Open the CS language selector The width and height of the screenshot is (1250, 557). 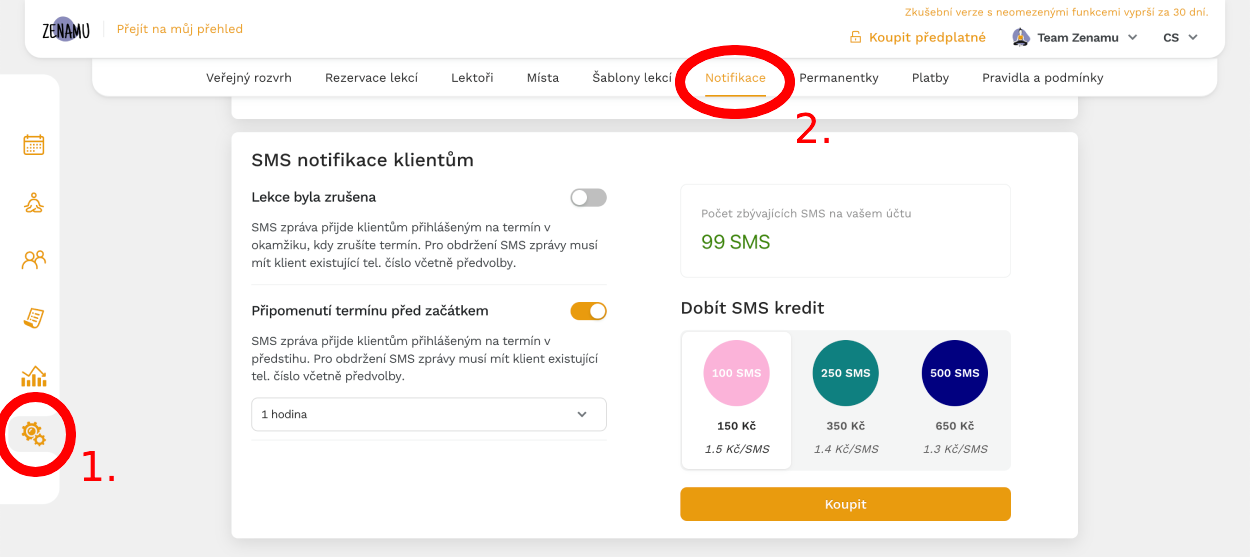[x=1180, y=37]
